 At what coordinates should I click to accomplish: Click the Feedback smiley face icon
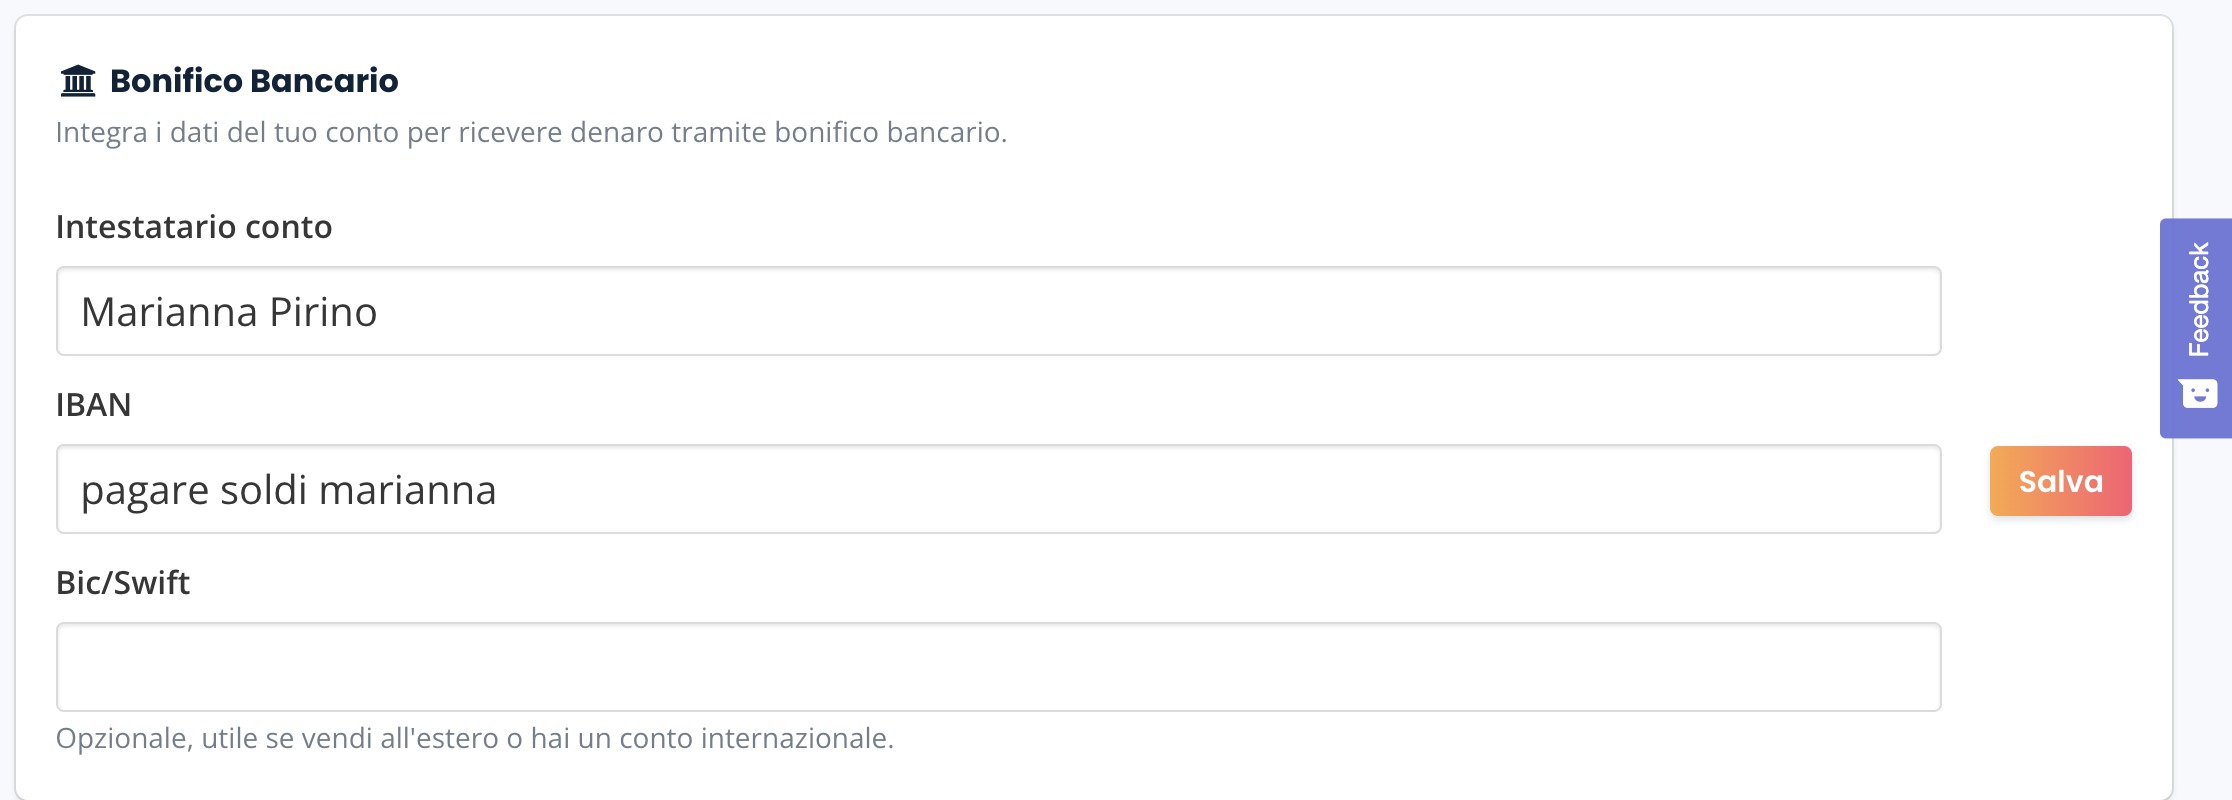coord(2199,394)
